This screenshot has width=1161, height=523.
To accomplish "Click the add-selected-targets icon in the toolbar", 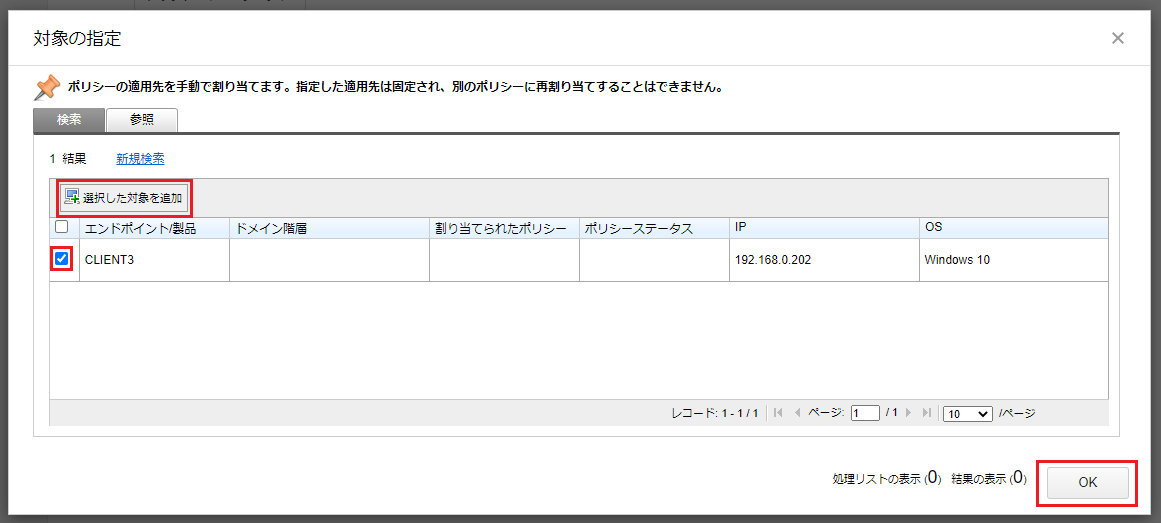I will pos(72,198).
